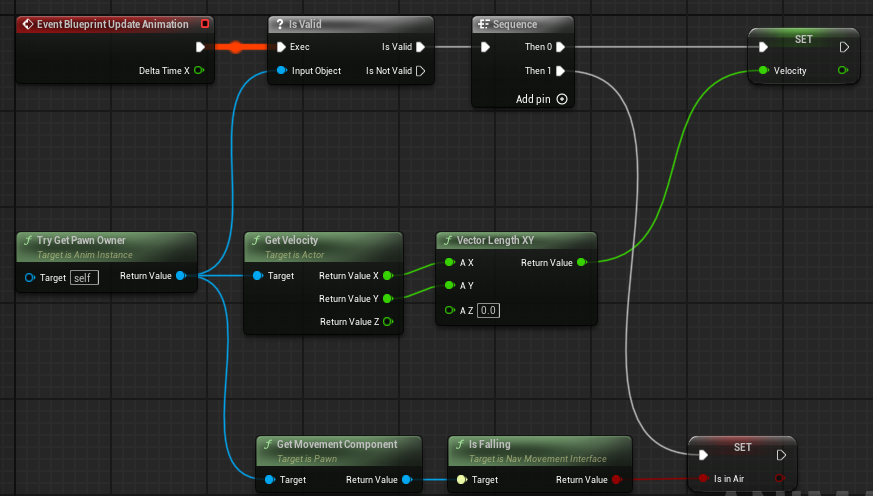
Task: Select the Is Valid node title
Action: click(x=305, y=24)
